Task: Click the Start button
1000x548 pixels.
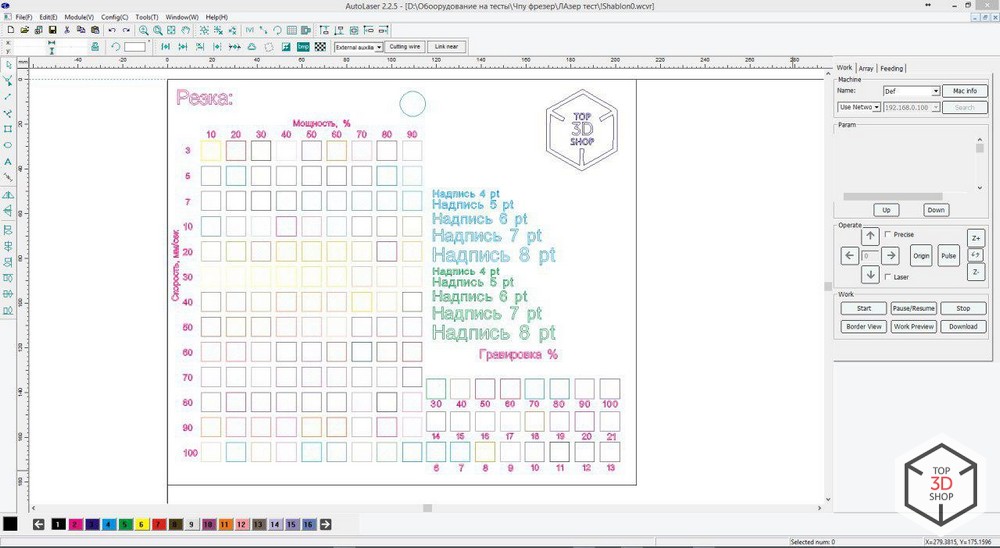Action: point(864,308)
